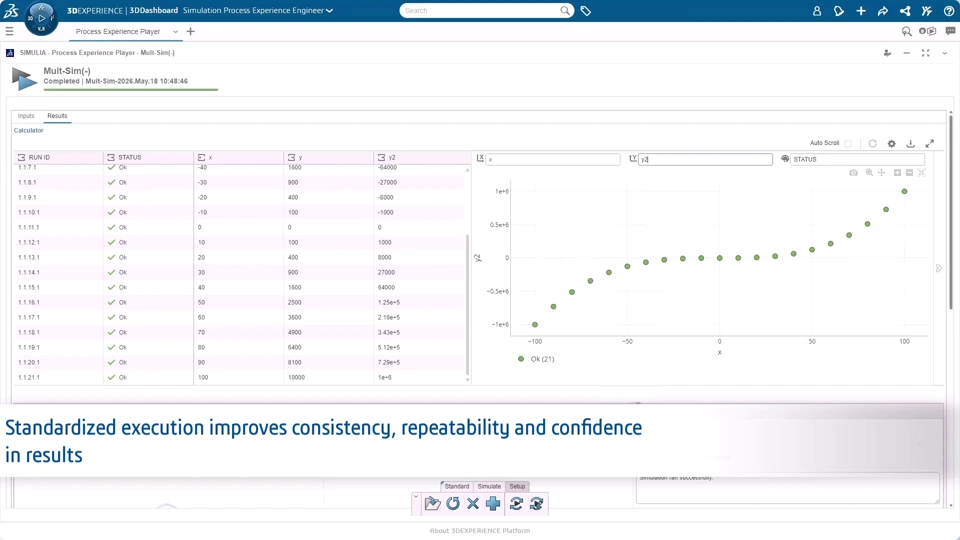This screenshot has height=540, width=960.
Task: Expand the right side panel arrow of chart
Action: pos(939,268)
